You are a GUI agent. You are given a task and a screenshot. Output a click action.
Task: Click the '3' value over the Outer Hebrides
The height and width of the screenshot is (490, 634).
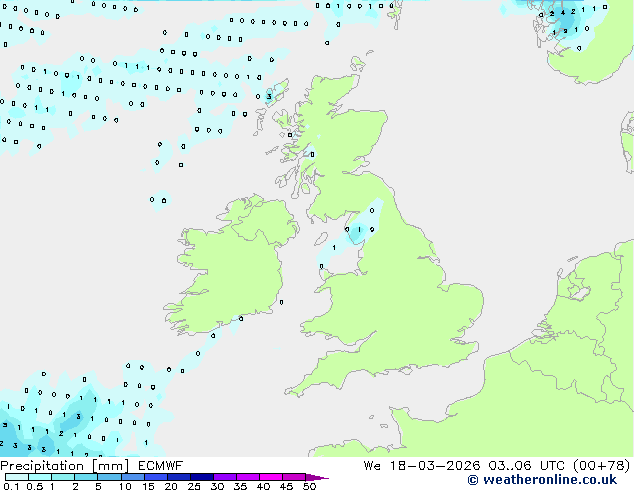click(269, 97)
